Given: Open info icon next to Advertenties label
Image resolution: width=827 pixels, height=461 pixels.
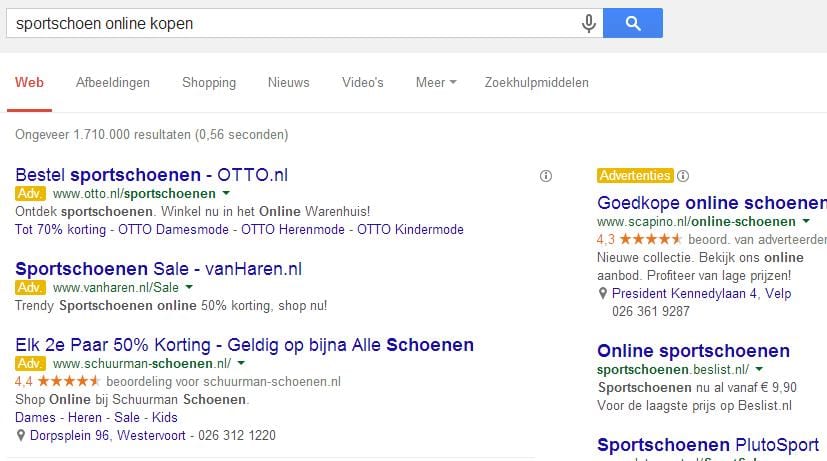Looking at the screenshot, I should pyautogui.click(x=683, y=176).
